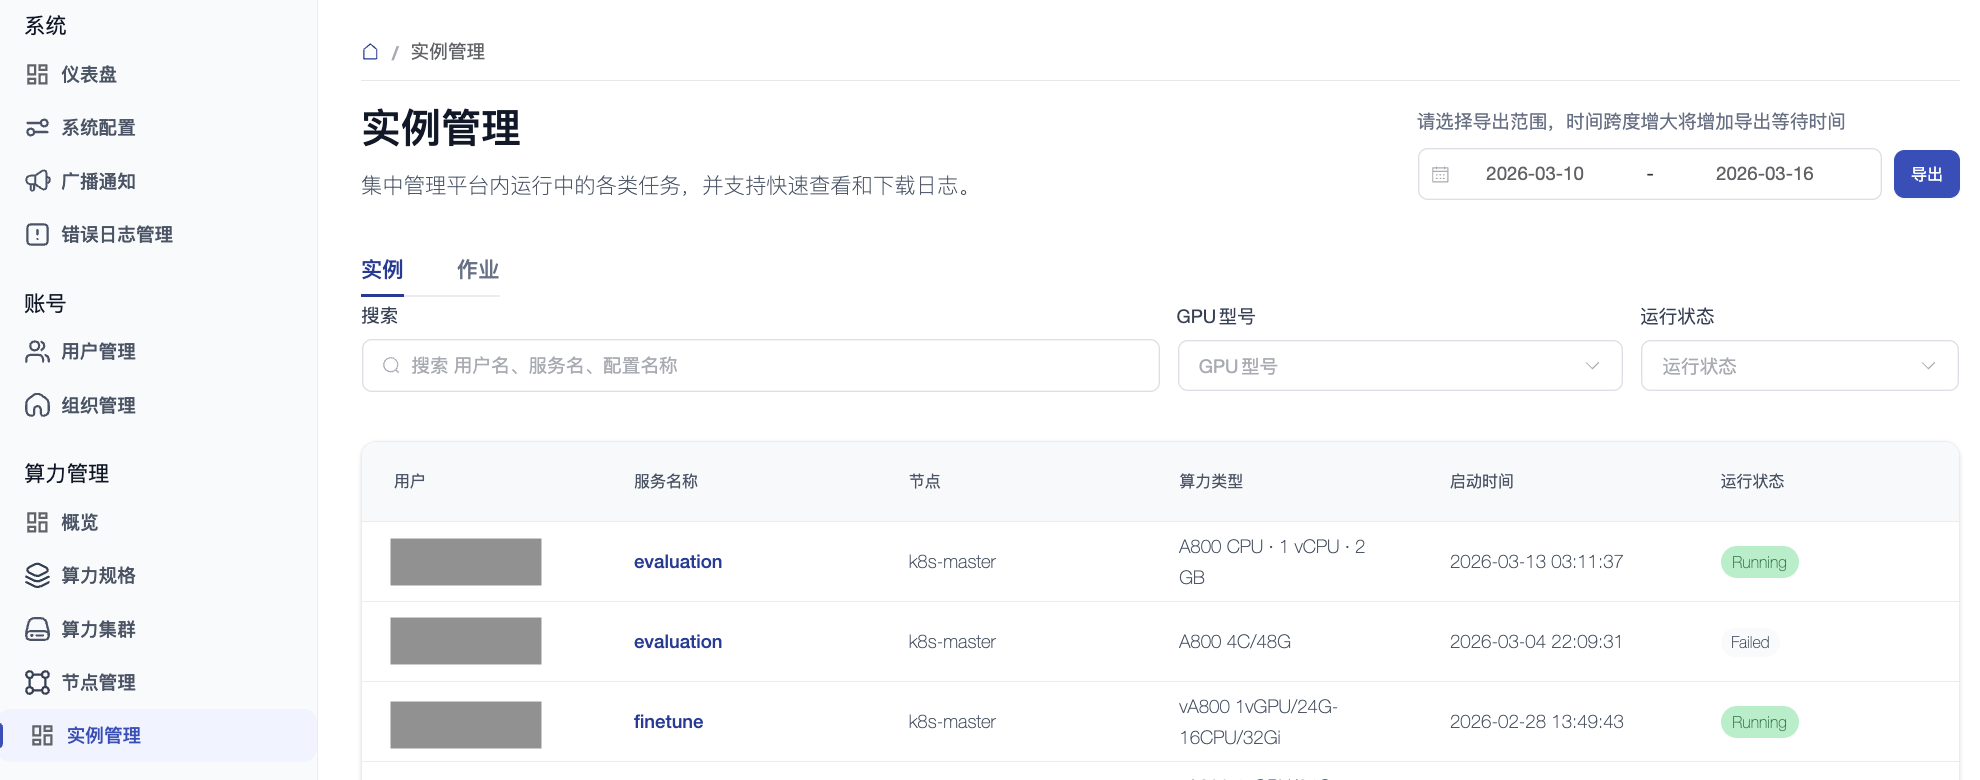Open 广播通知 megaphone icon

coord(37,181)
